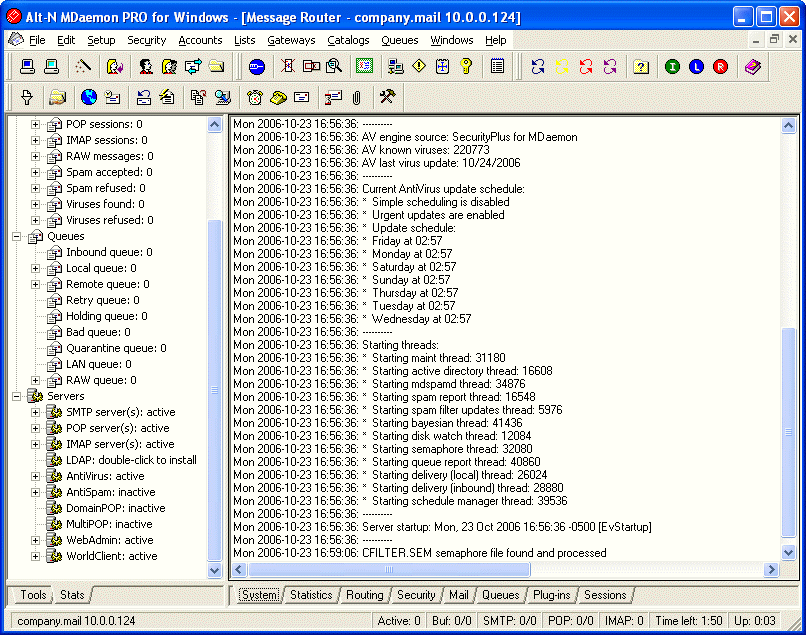806x635 pixels.
Task: Click the yellow key toolbar icon
Action: point(466,67)
